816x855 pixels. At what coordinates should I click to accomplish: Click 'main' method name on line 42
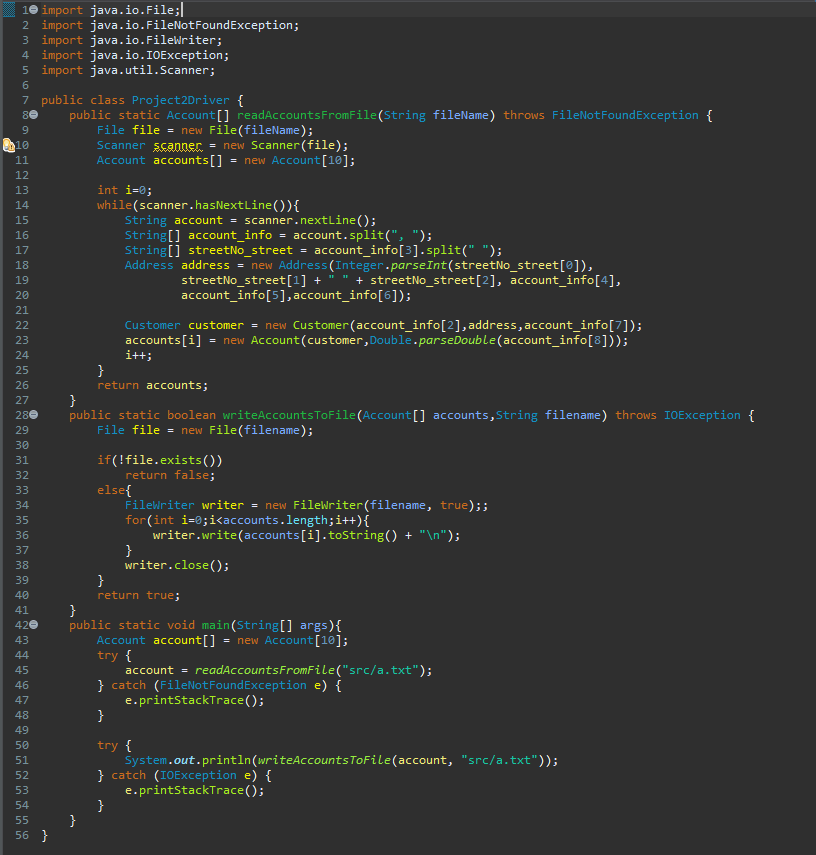215,625
